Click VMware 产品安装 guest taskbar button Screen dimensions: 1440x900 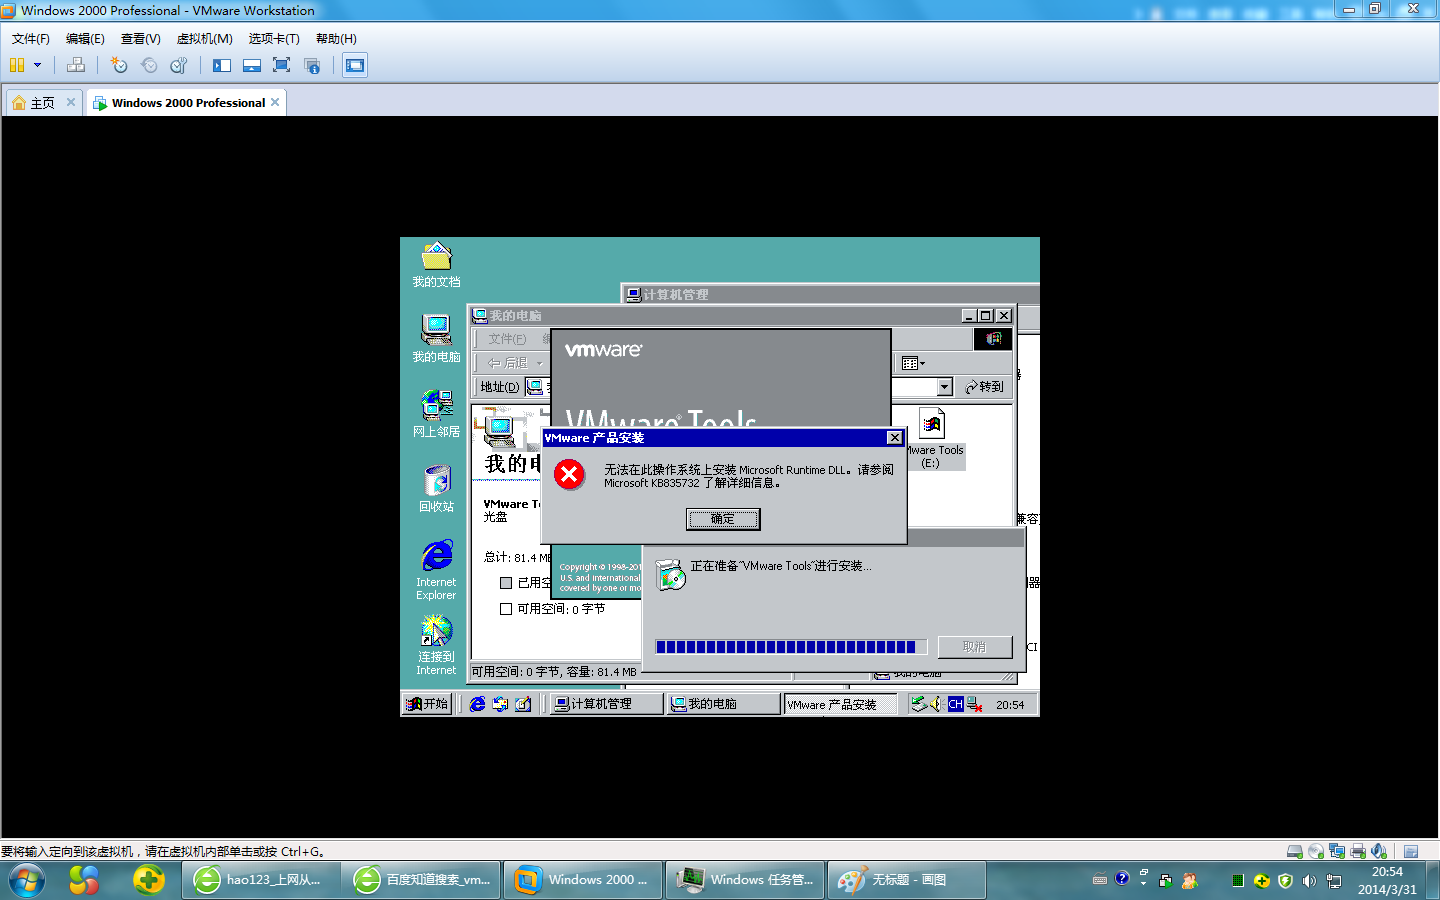point(840,704)
